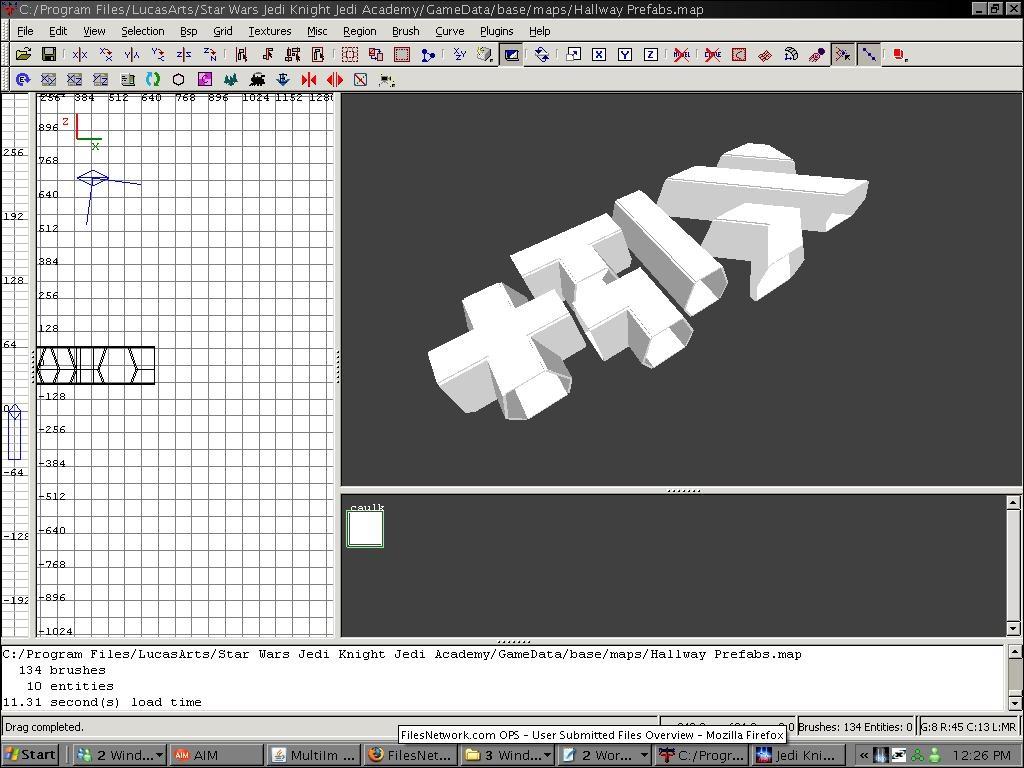Open the Curve menu

click(449, 31)
